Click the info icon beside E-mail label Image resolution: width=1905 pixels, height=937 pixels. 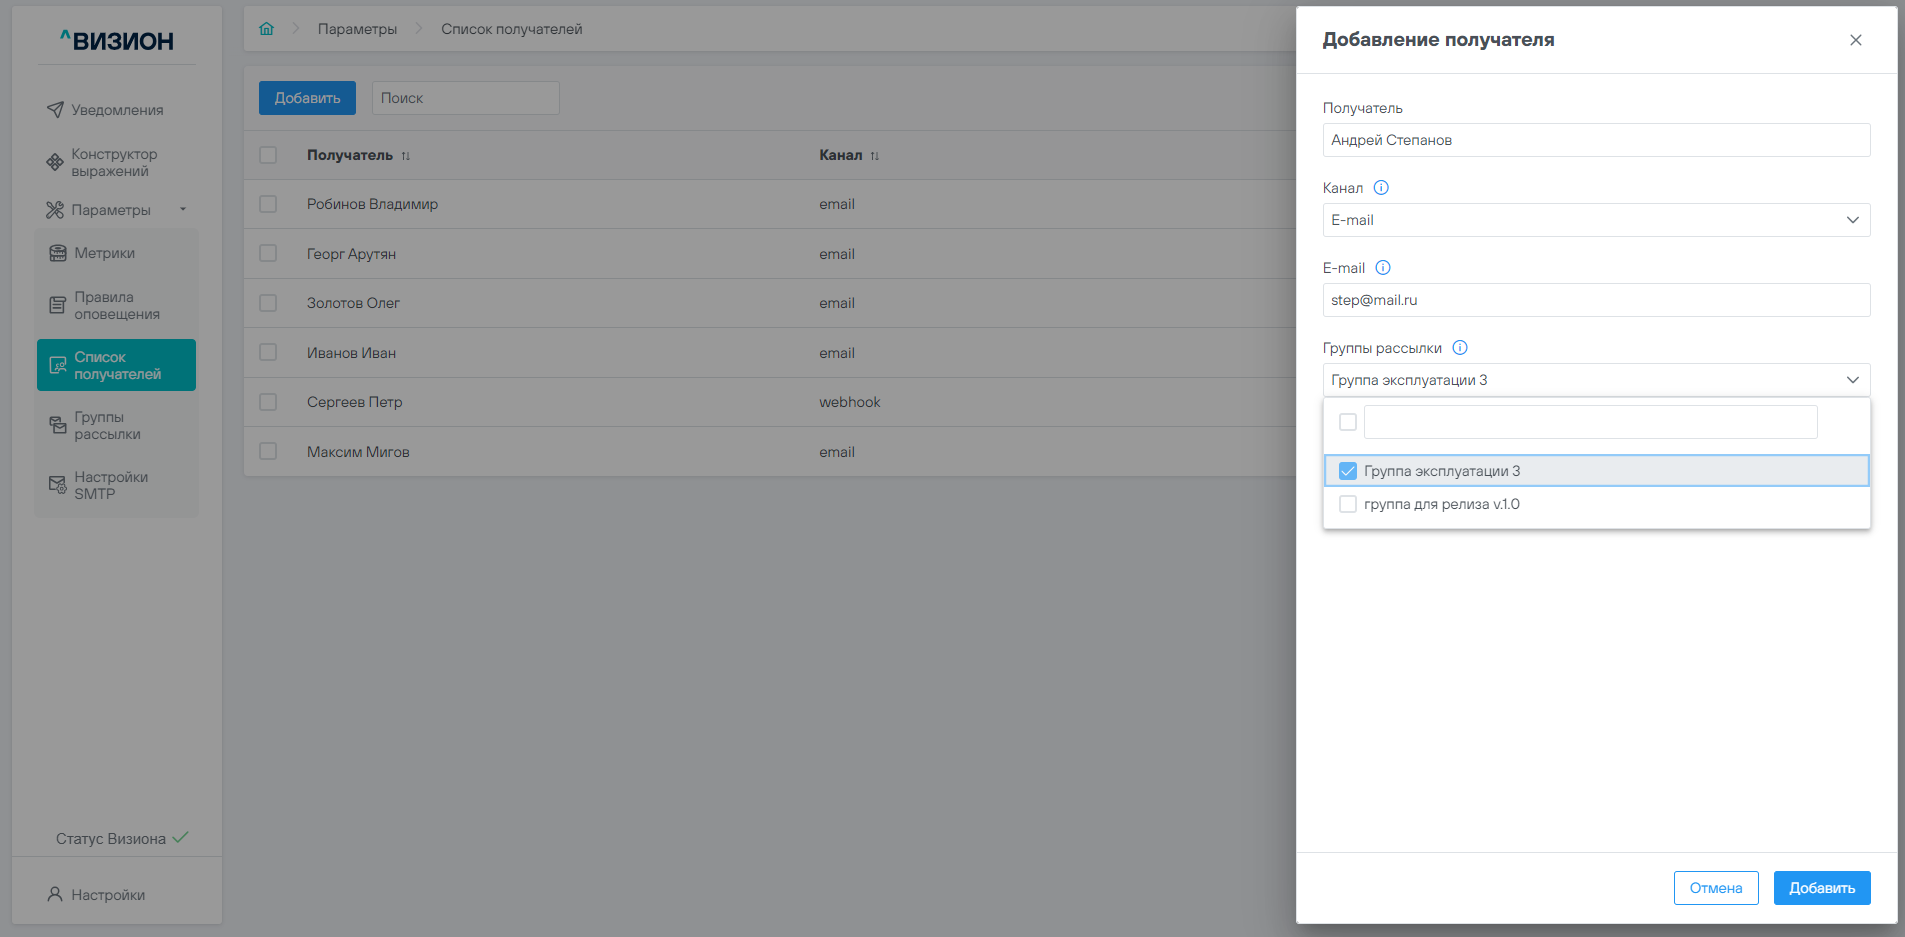pyautogui.click(x=1383, y=268)
